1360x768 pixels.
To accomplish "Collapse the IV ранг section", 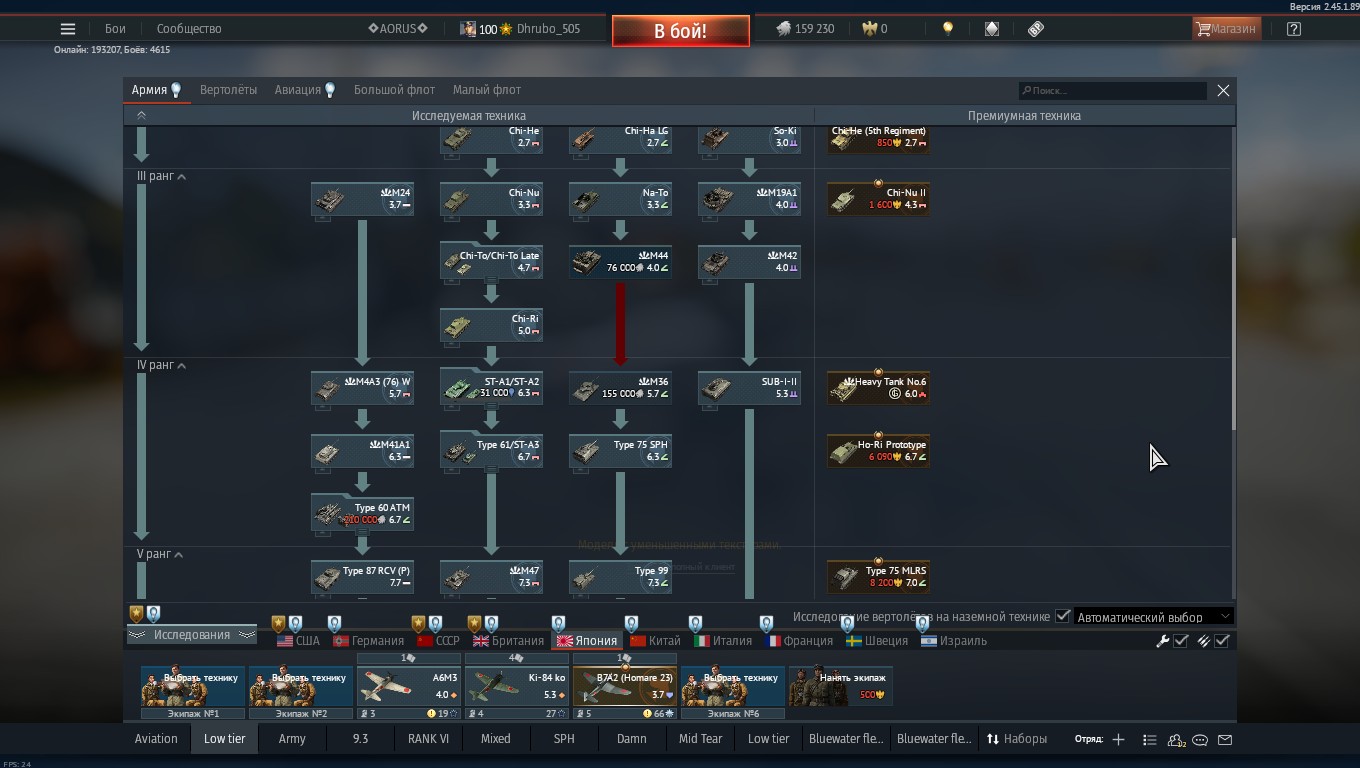I will coord(161,366).
